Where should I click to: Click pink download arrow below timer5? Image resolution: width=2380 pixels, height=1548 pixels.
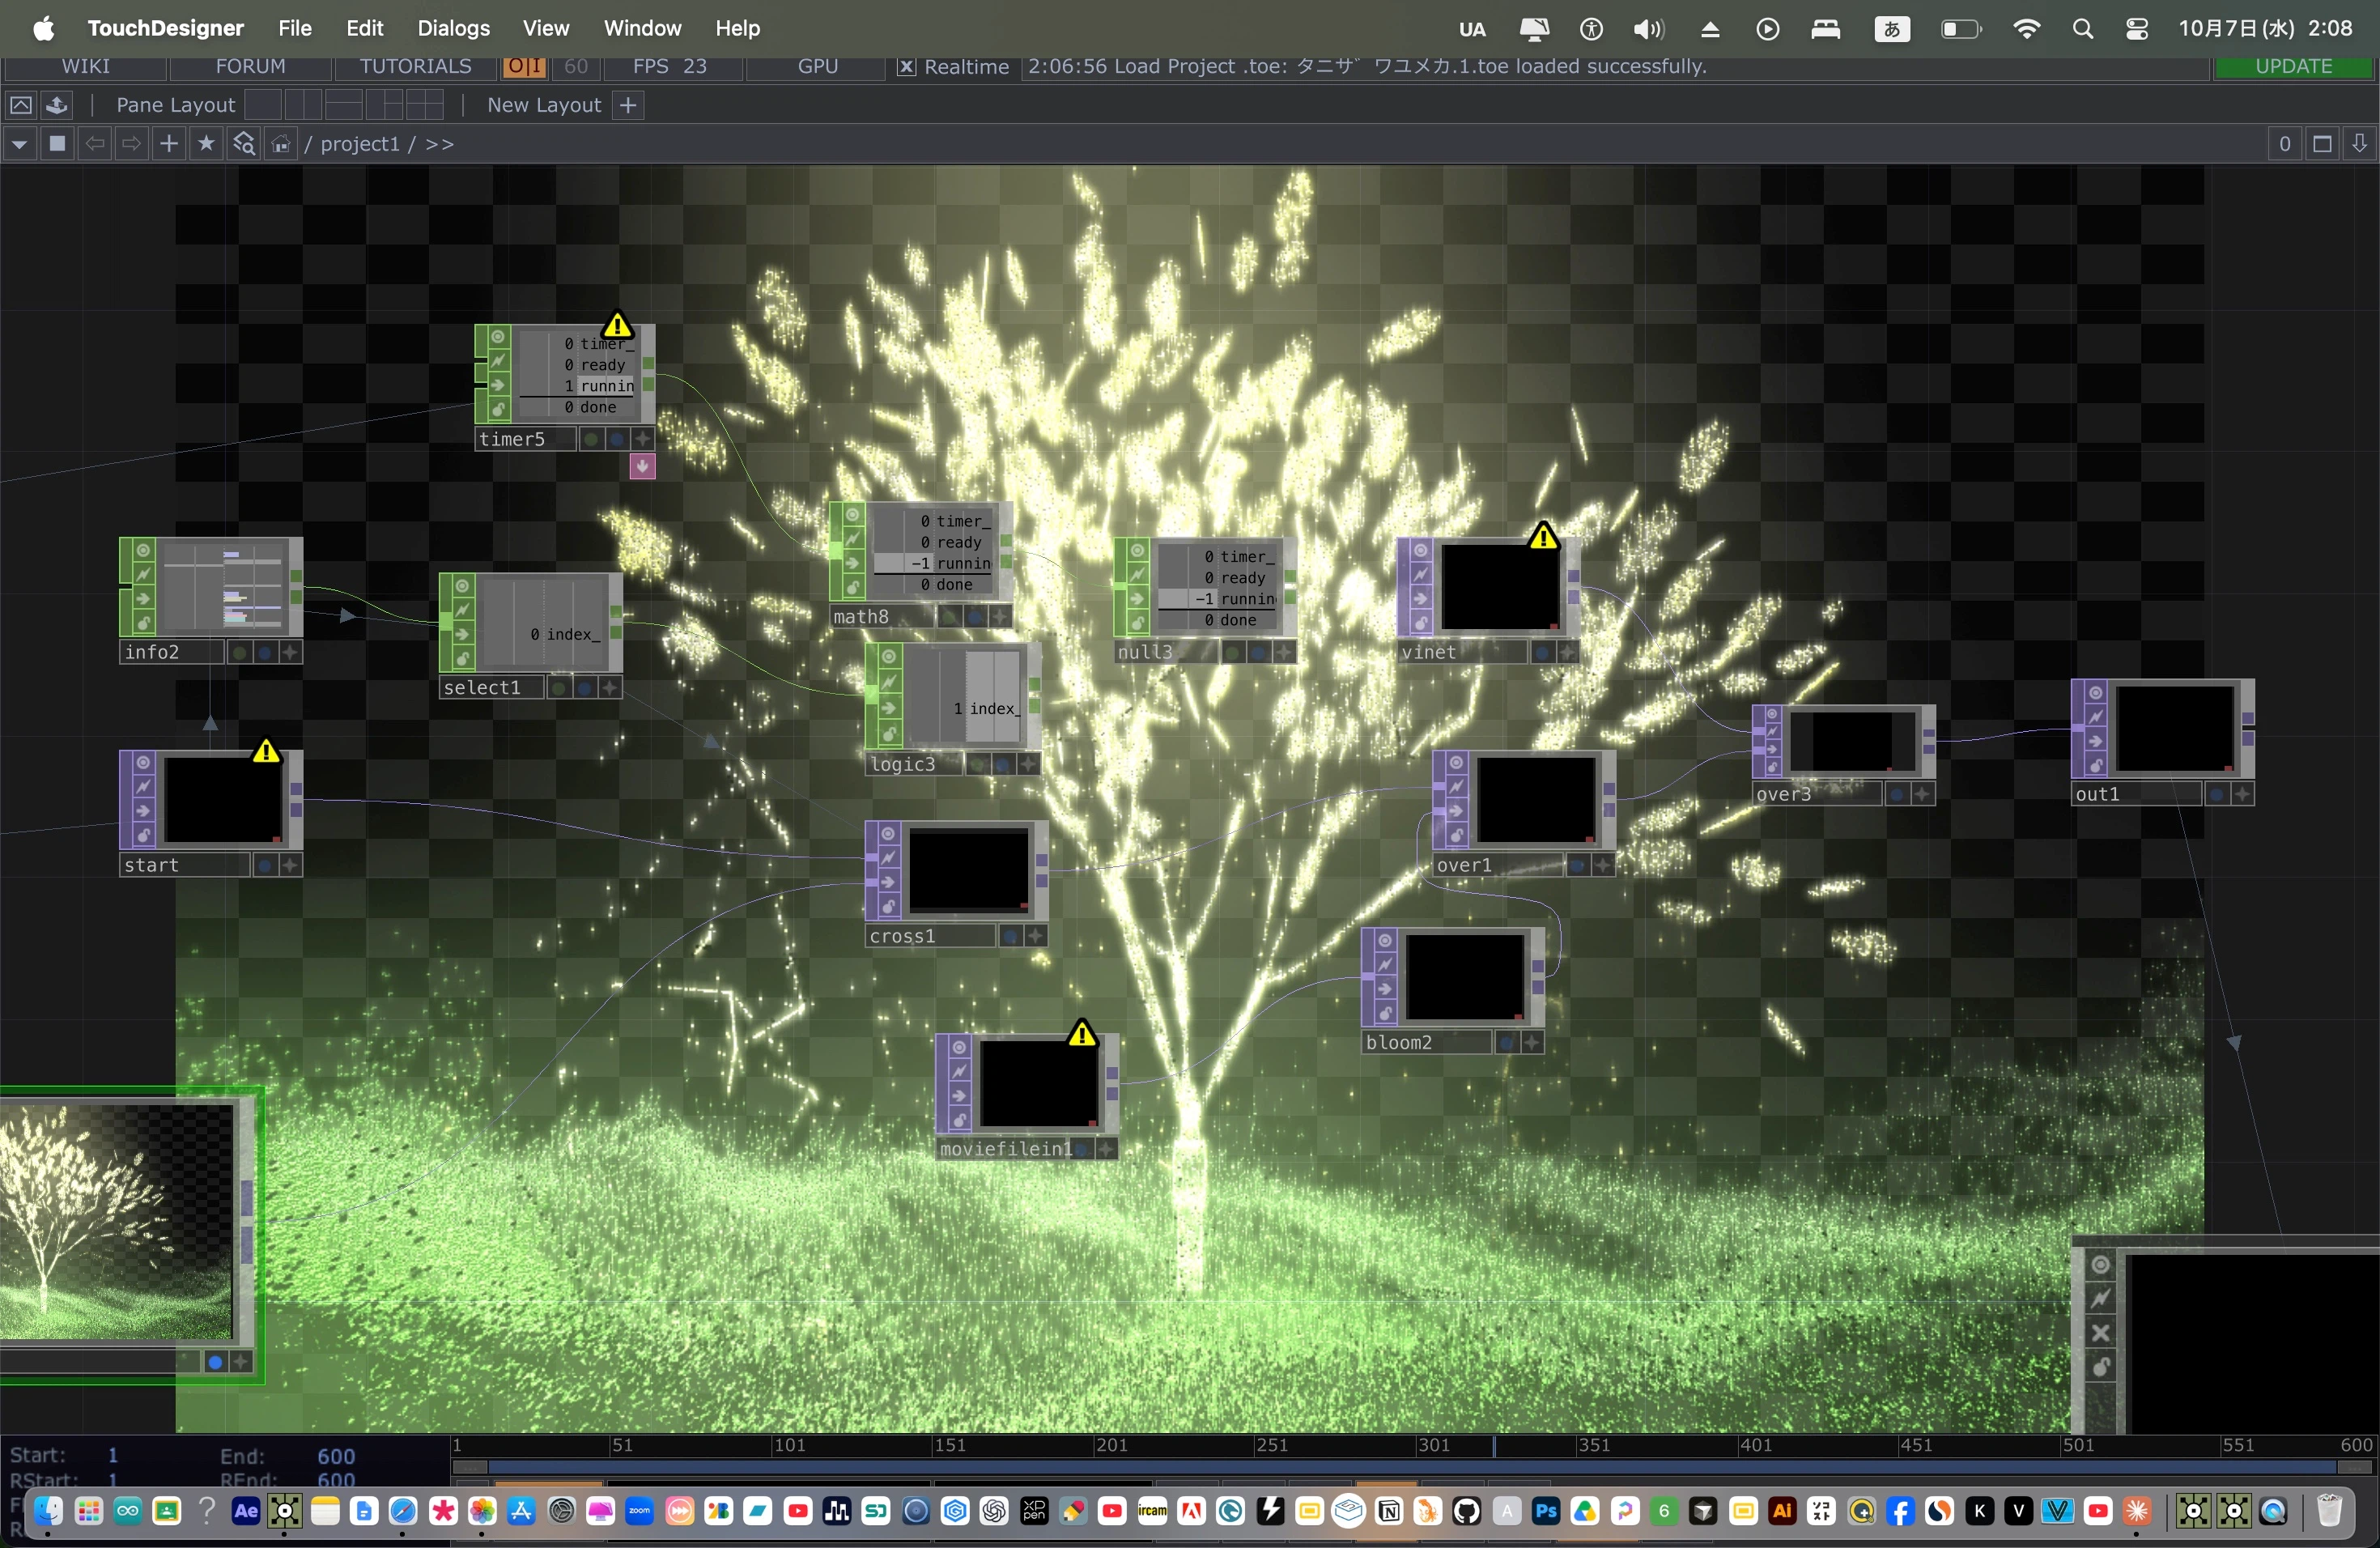(x=642, y=466)
